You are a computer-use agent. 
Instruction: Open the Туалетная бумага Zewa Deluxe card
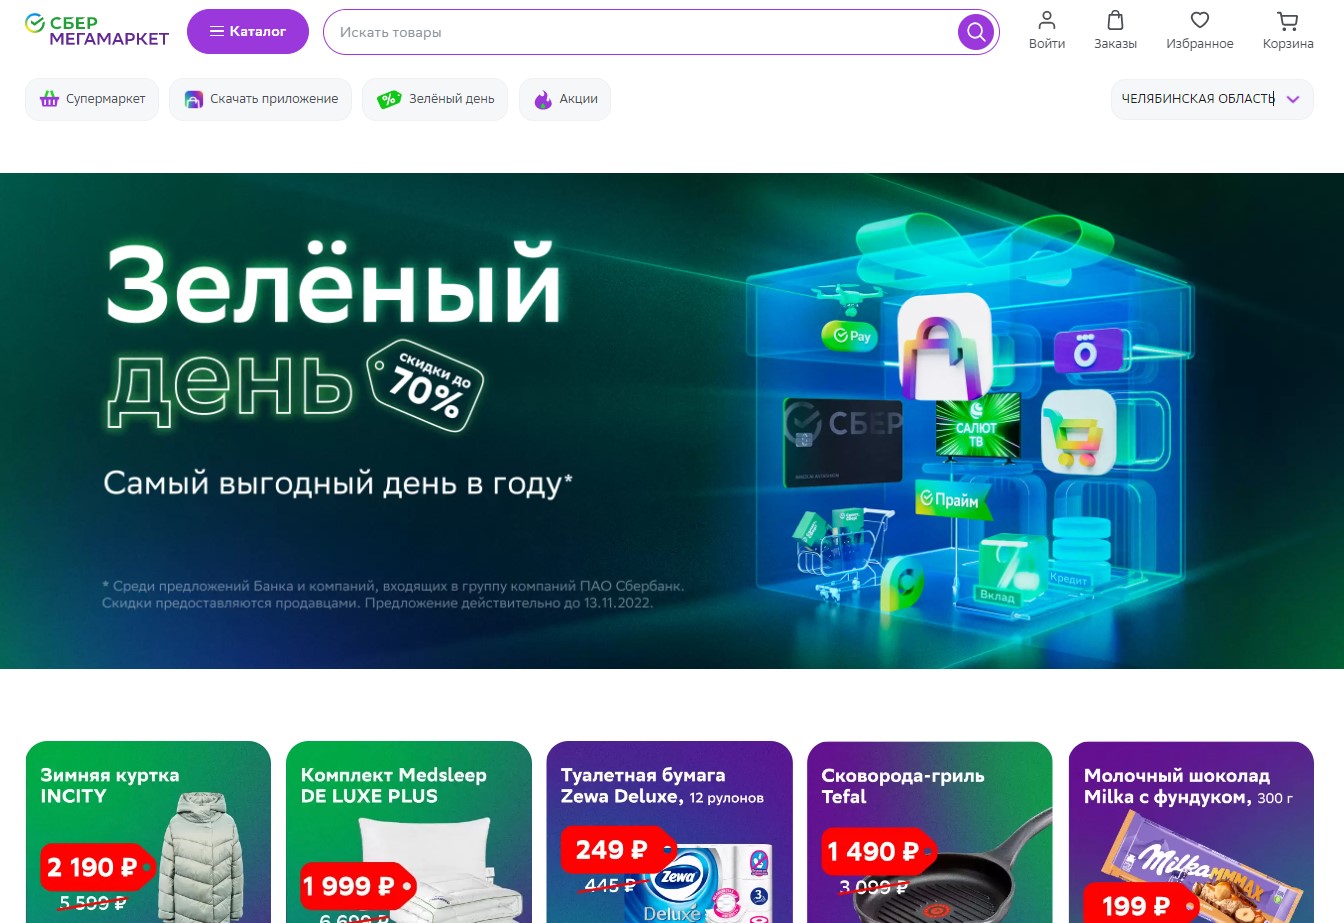click(x=670, y=832)
